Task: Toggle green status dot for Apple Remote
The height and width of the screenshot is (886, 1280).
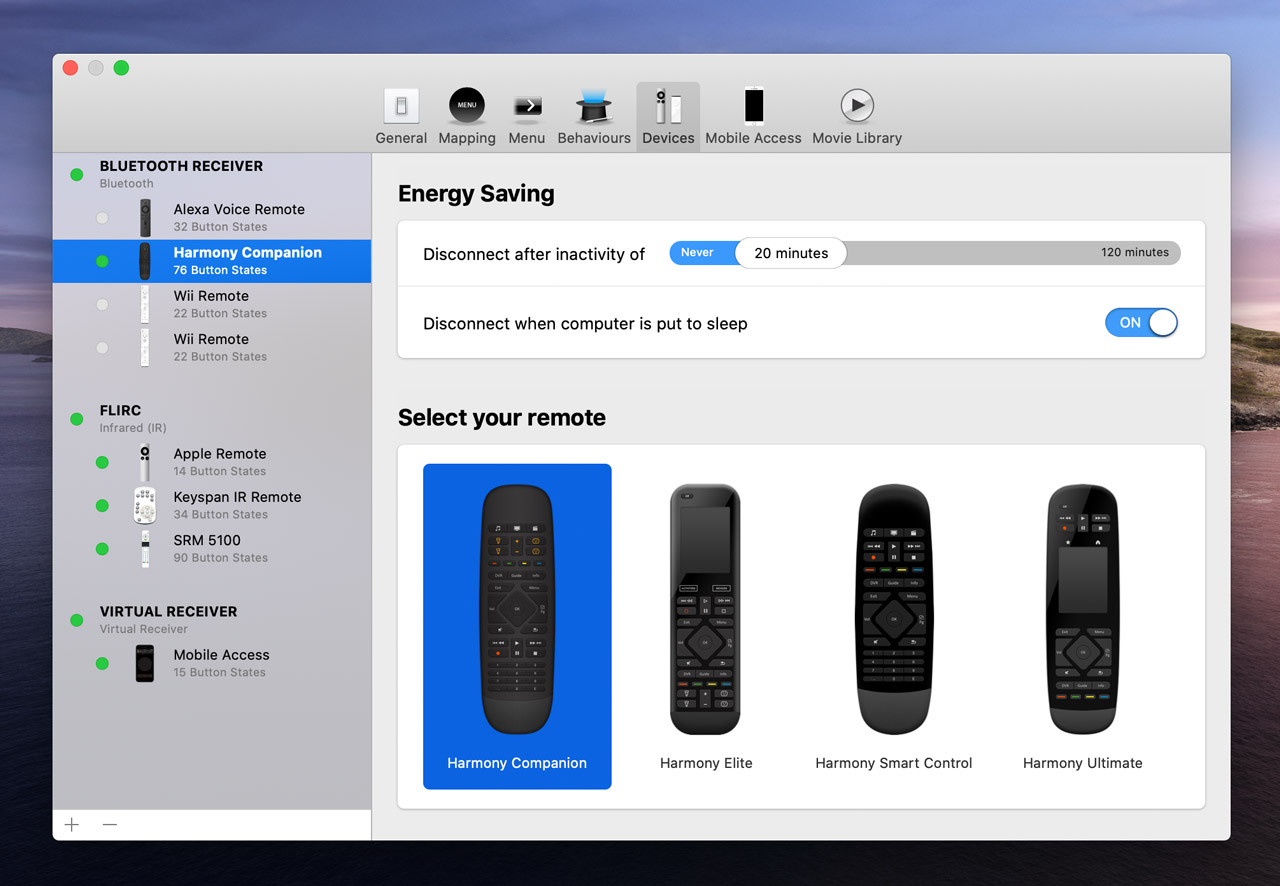Action: pyautogui.click(x=102, y=462)
